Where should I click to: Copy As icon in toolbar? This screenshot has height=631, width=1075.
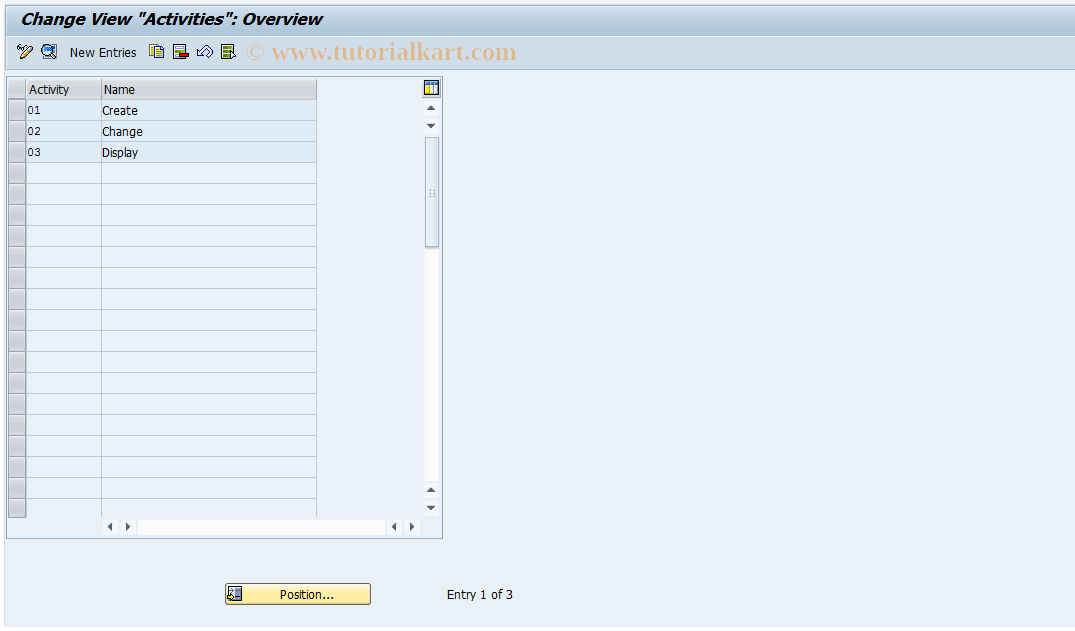[156, 51]
